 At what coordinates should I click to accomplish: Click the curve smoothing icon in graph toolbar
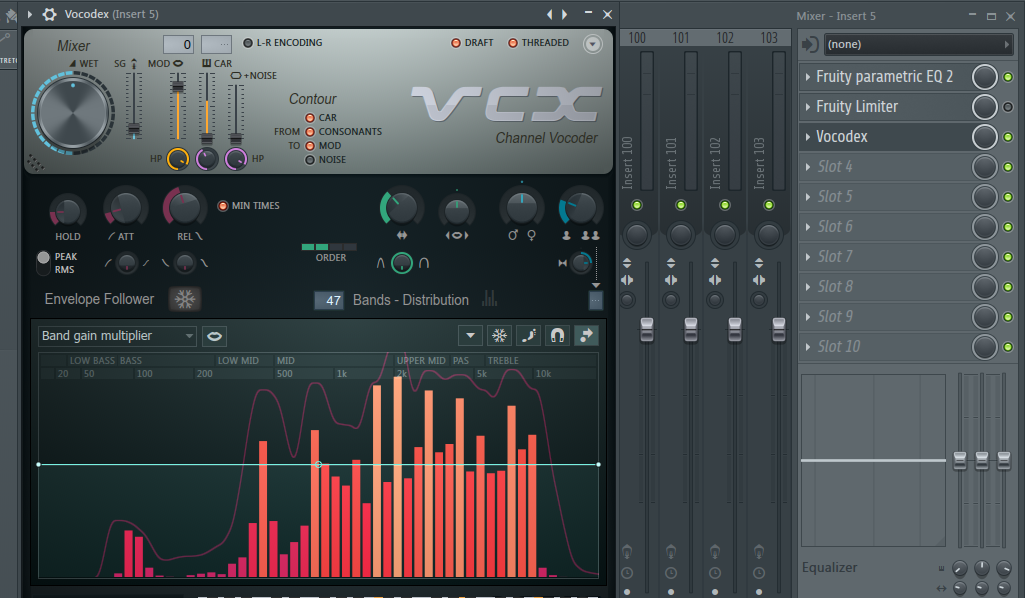tap(528, 336)
